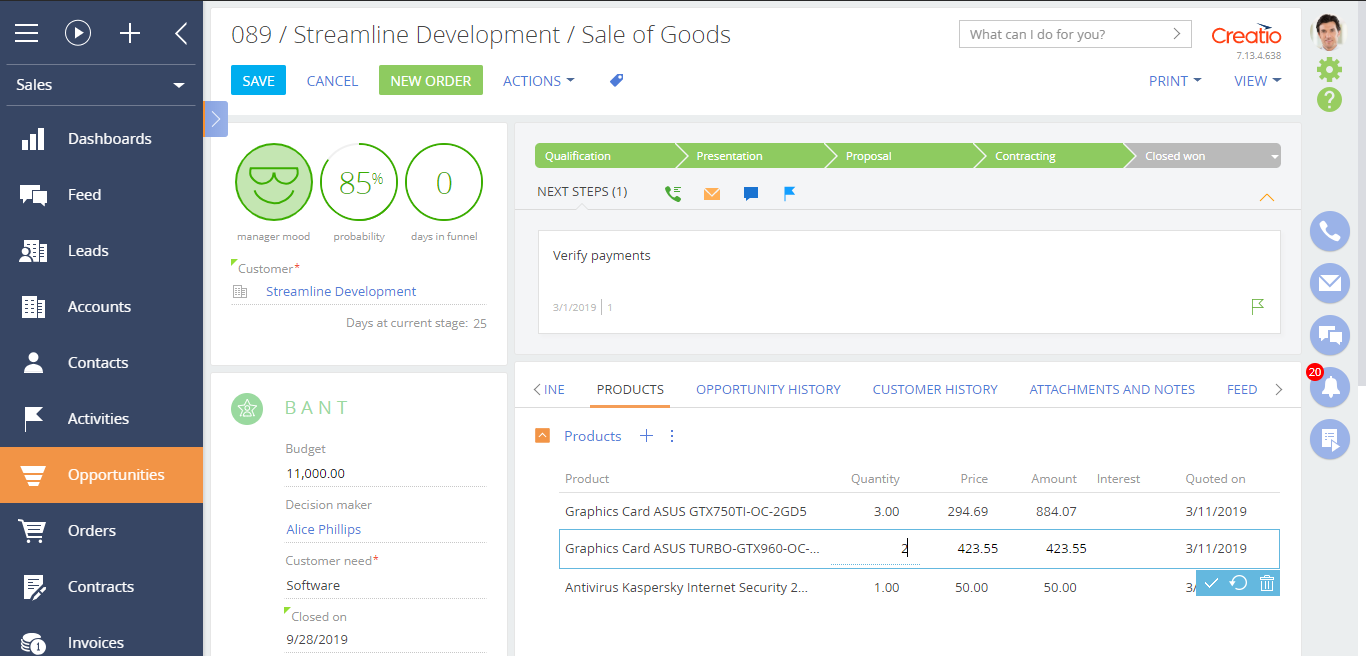This screenshot has width=1366, height=656.
Task: Open the View dropdown menu
Action: coord(1257,81)
